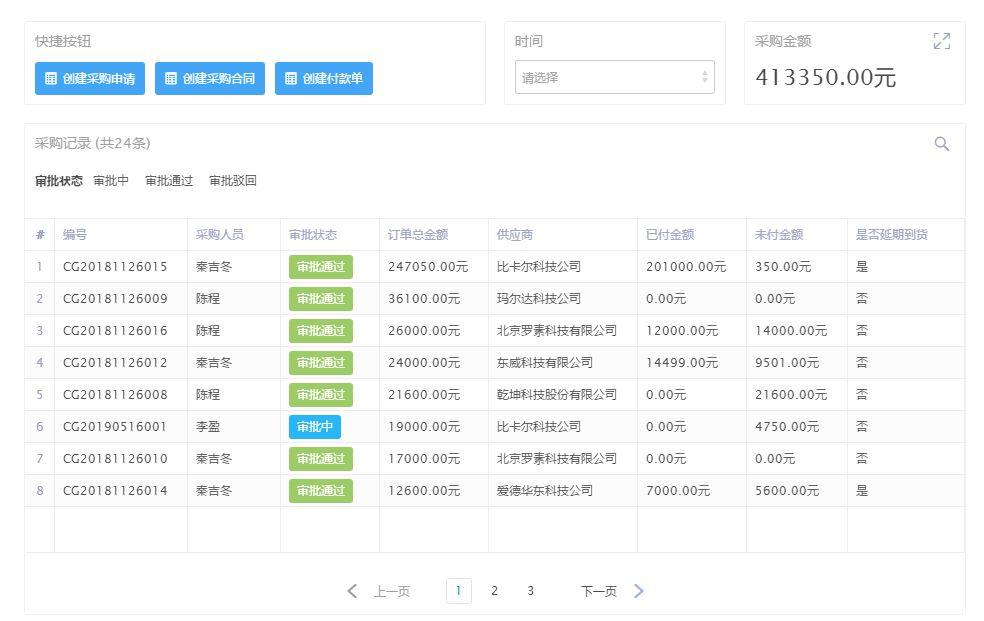Click the total 413350.00元 figure
The image size is (984, 621).
[x=826, y=77]
